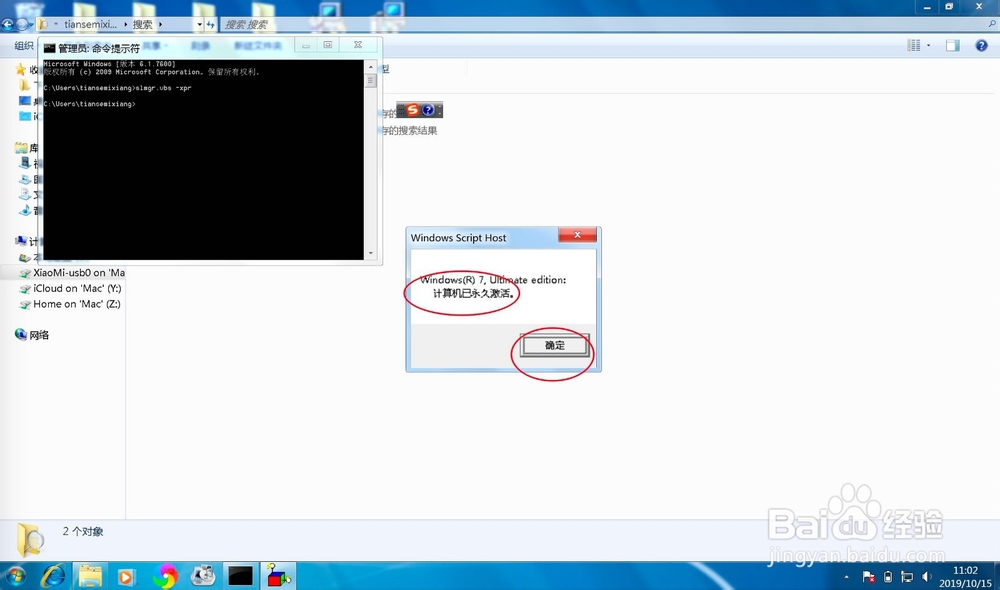Close the Command Prompt window
The height and width of the screenshot is (590, 1000).
pyautogui.click(x=358, y=45)
